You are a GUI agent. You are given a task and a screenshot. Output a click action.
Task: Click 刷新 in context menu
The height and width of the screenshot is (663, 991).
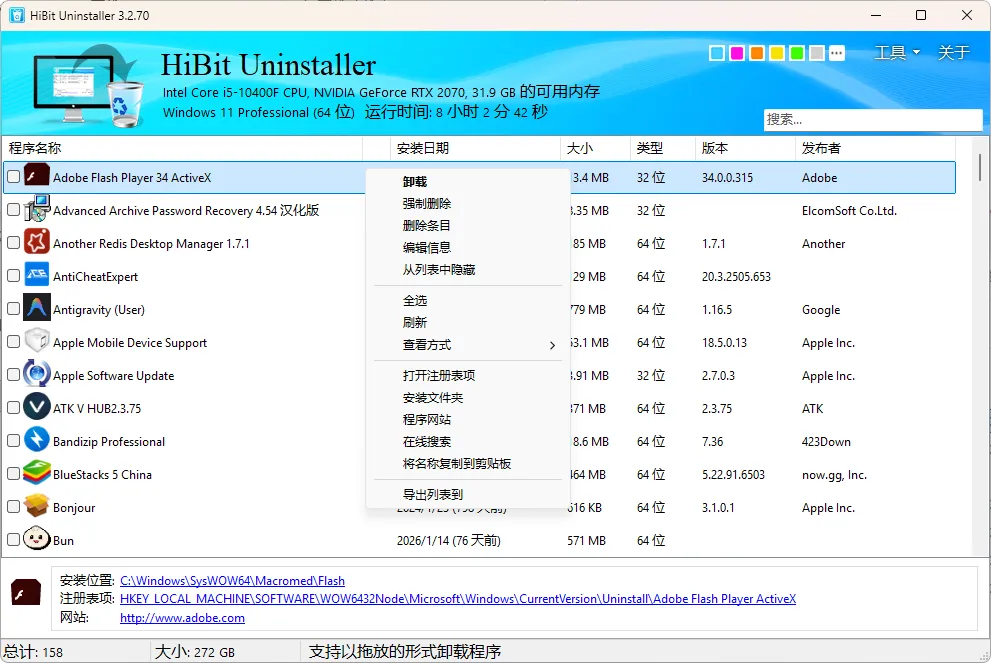click(x=468, y=323)
